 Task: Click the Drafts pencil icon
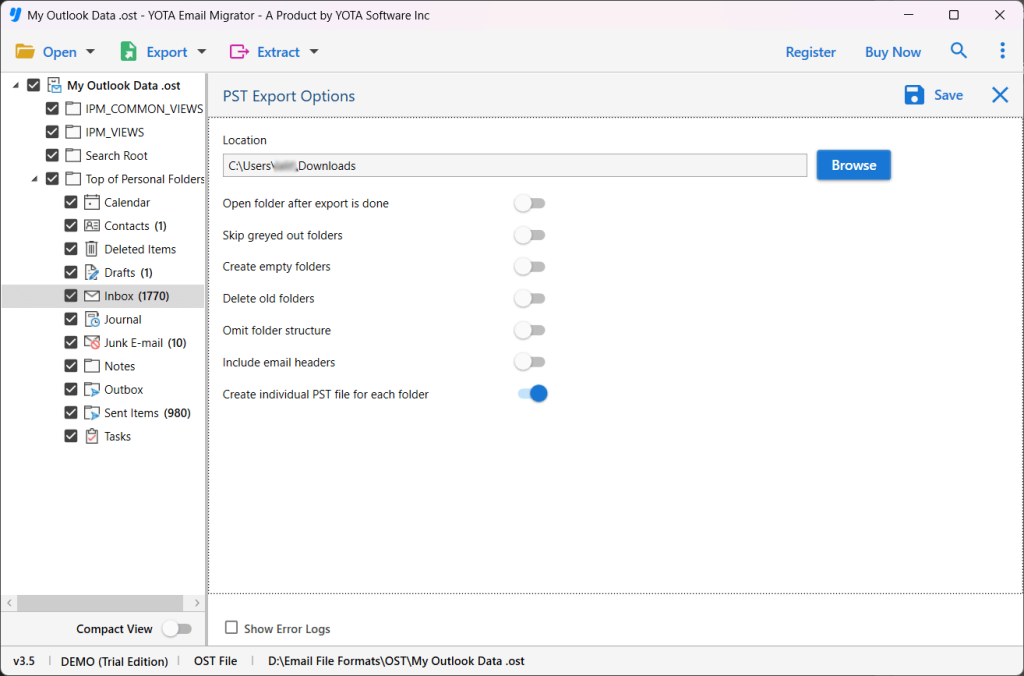click(x=92, y=272)
